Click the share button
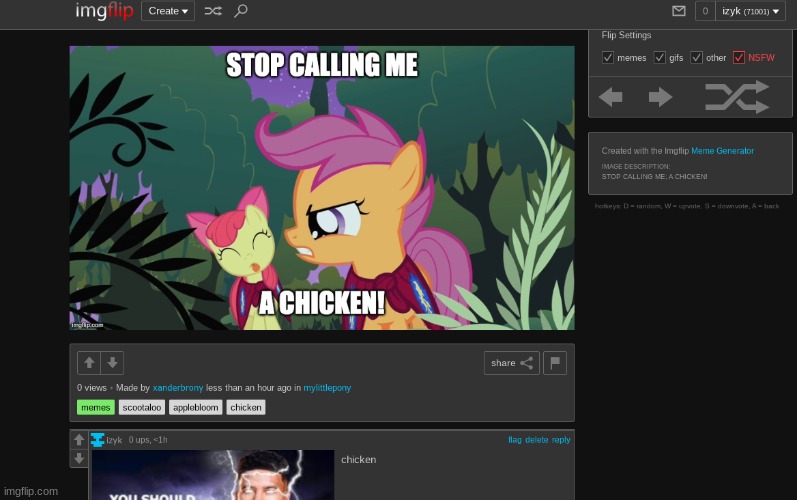797x500 pixels. (x=512, y=363)
